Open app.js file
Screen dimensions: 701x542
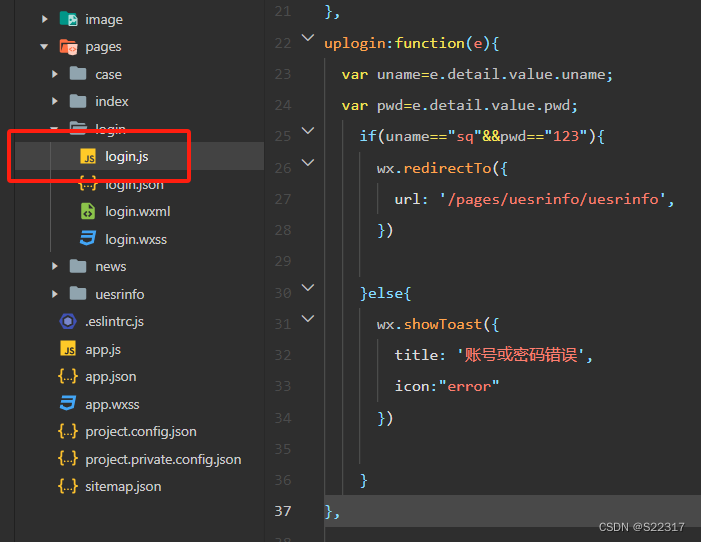[103, 350]
